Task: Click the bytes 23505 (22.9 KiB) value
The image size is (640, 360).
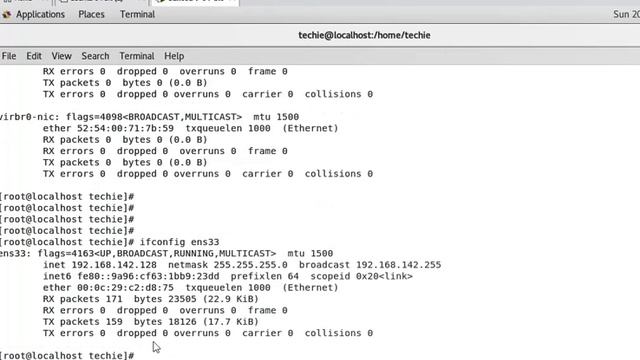Action: [196, 299]
